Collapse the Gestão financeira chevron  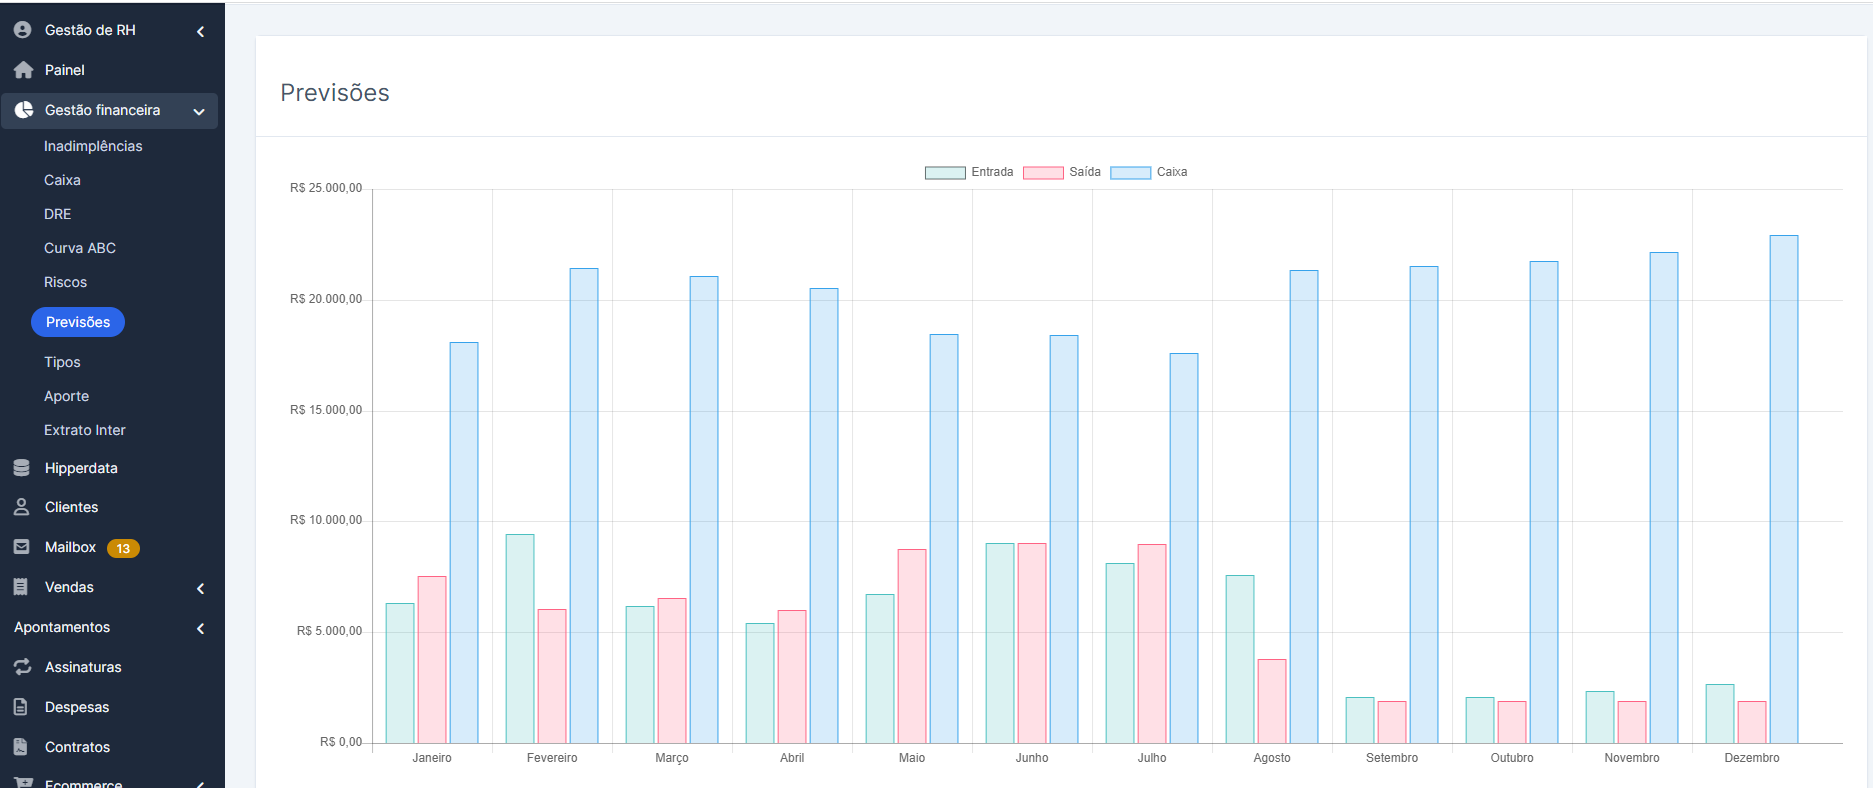pos(199,111)
